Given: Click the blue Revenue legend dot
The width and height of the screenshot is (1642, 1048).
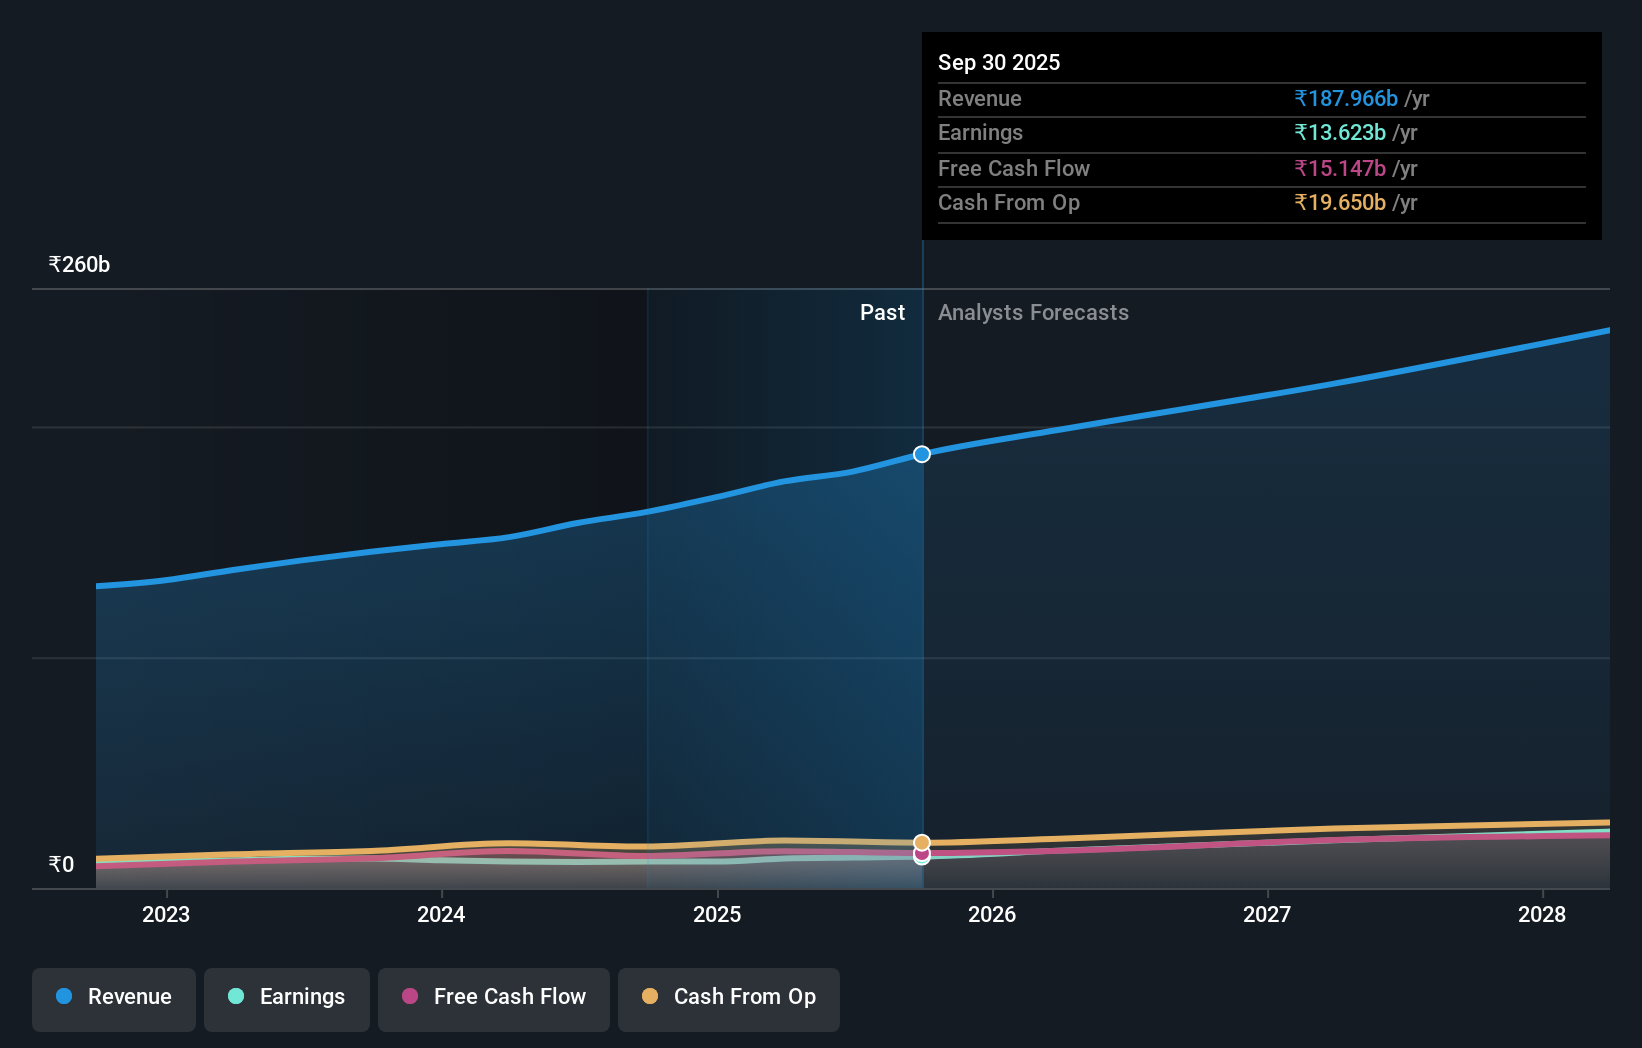Looking at the screenshot, I should (x=66, y=996).
